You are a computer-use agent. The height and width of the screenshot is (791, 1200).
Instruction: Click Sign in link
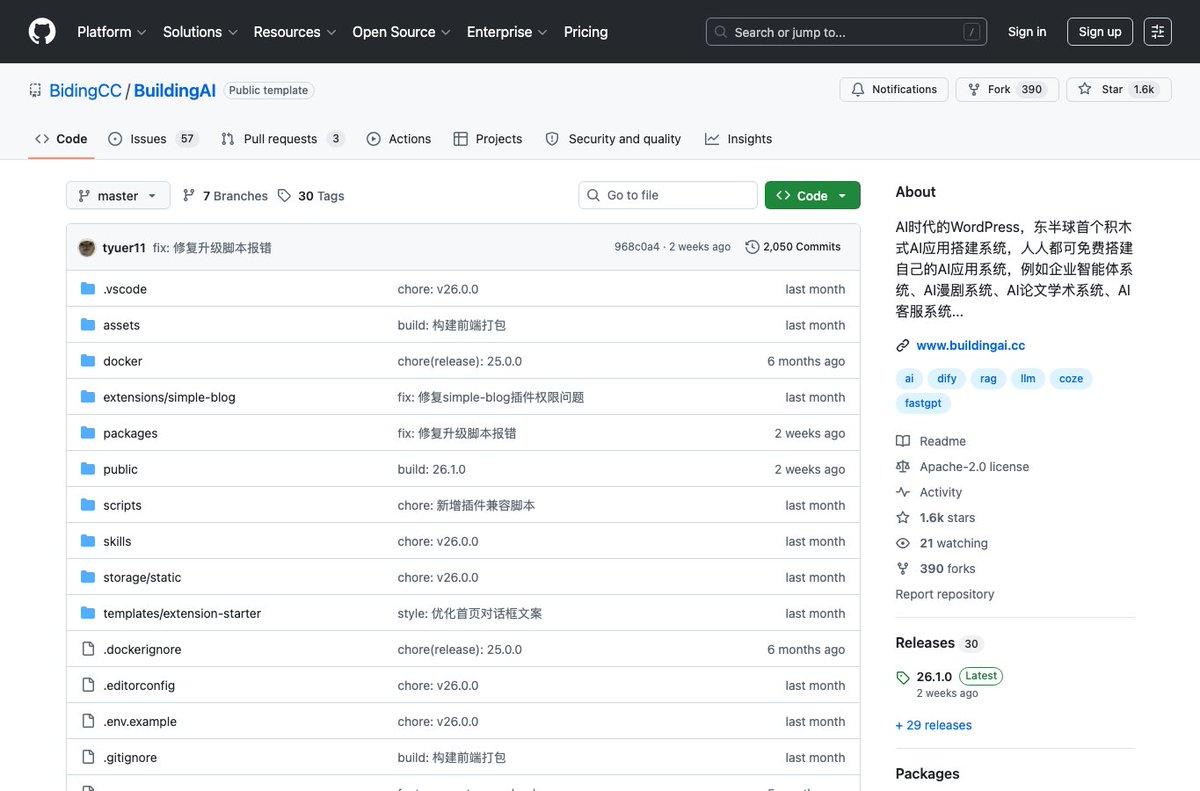pos(1027,32)
